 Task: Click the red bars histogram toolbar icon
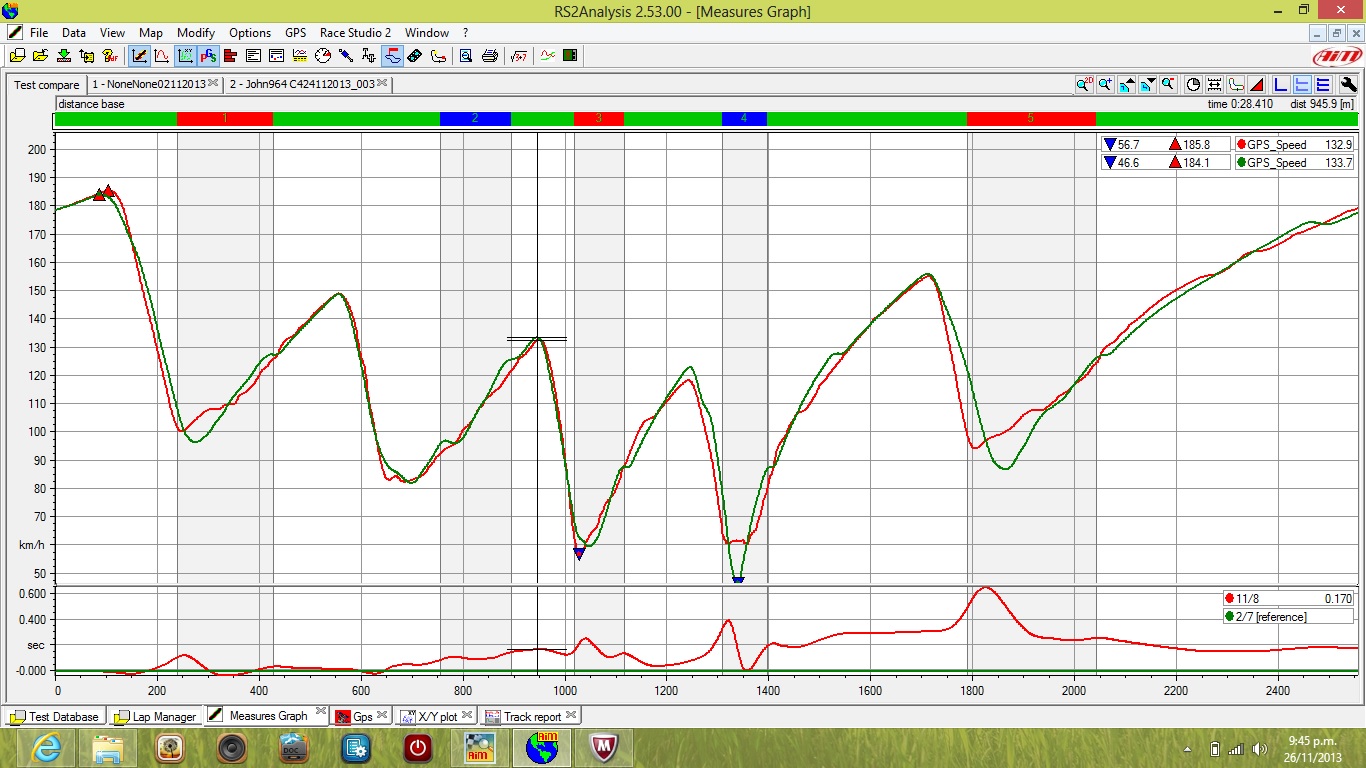(230, 55)
